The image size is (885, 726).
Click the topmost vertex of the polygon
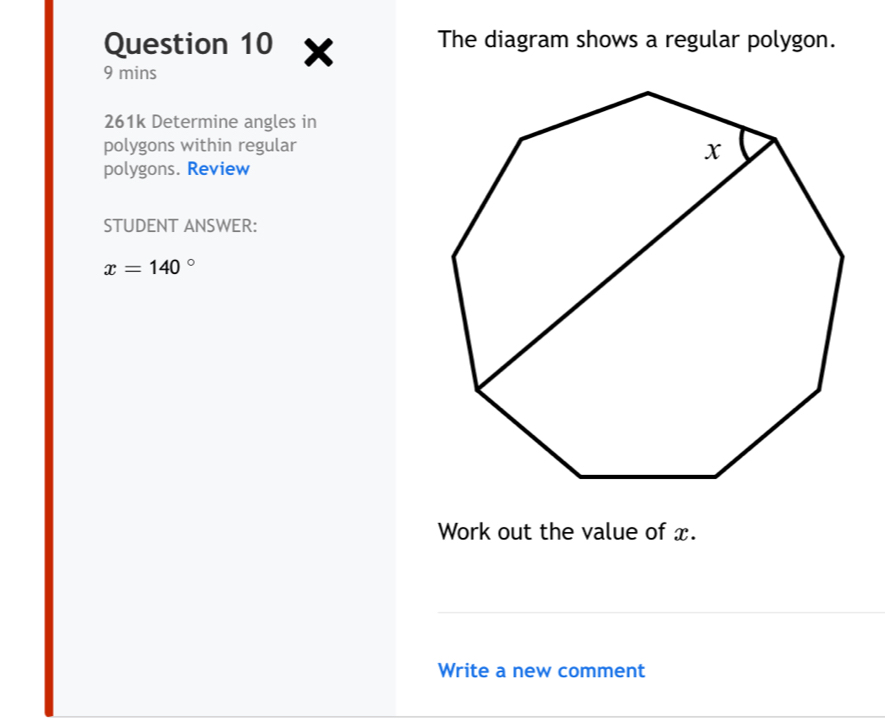[649, 93]
